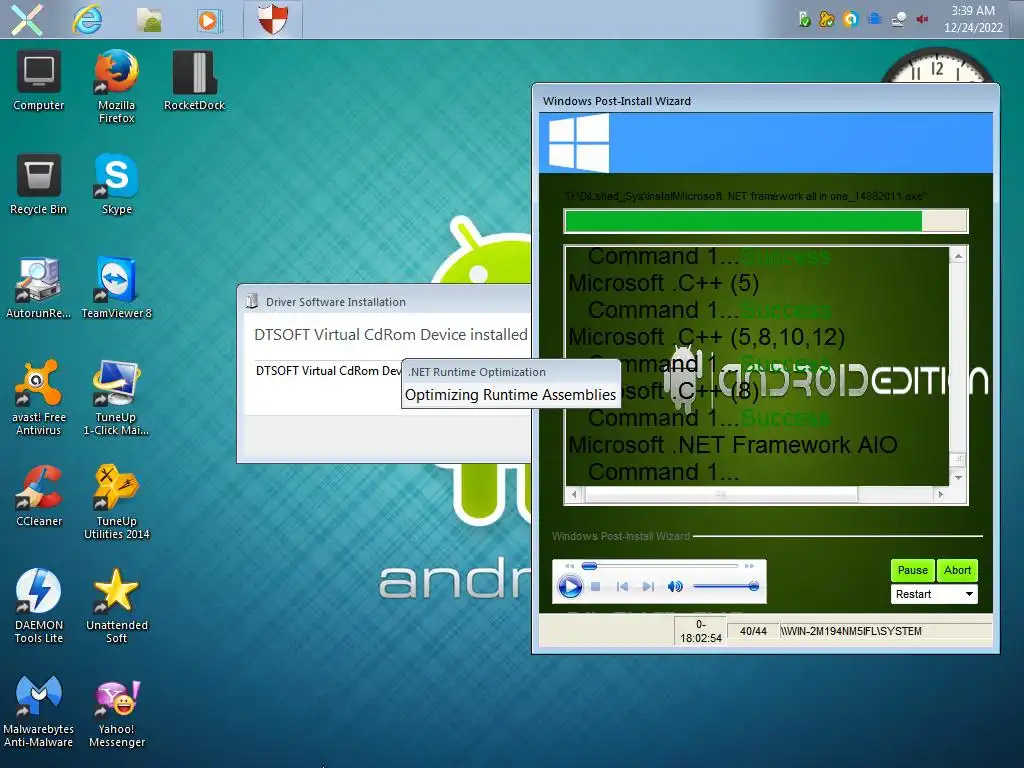Launch Mozilla Firefox from the desktop
Image resolution: width=1024 pixels, height=768 pixels.
point(116,86)
